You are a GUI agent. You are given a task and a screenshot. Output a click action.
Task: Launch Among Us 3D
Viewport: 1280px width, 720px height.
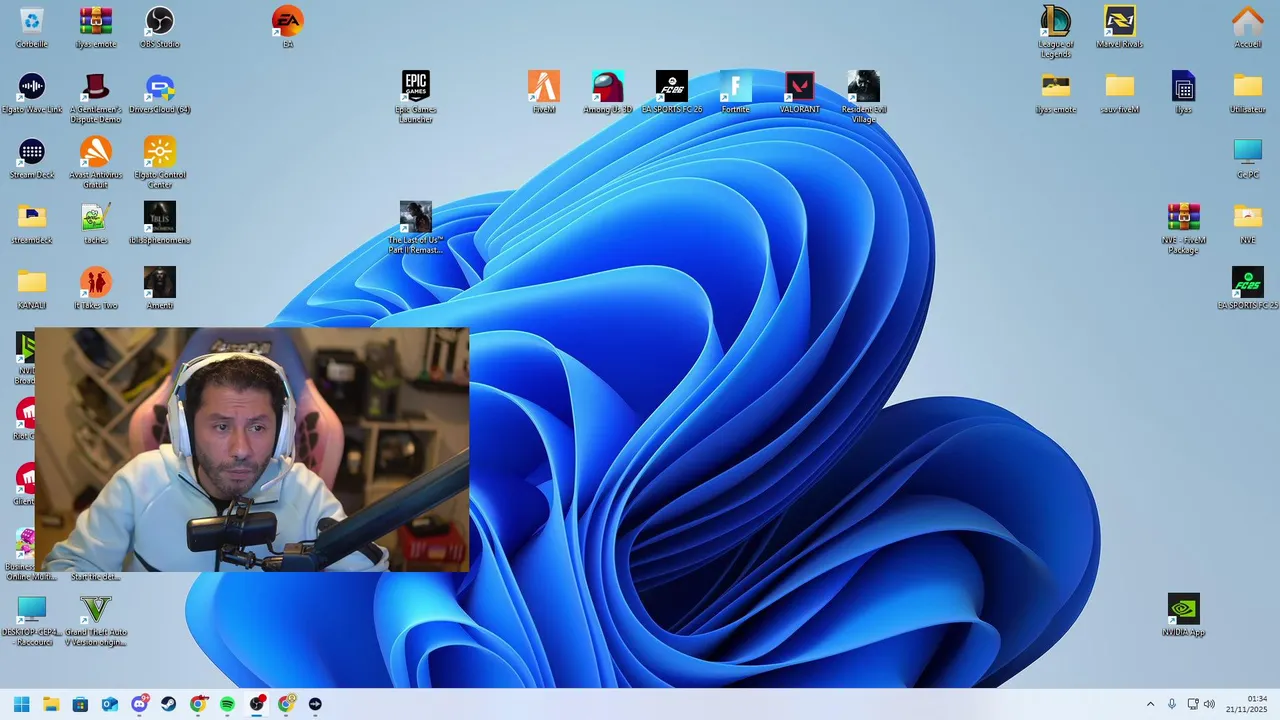pos(608,86)
